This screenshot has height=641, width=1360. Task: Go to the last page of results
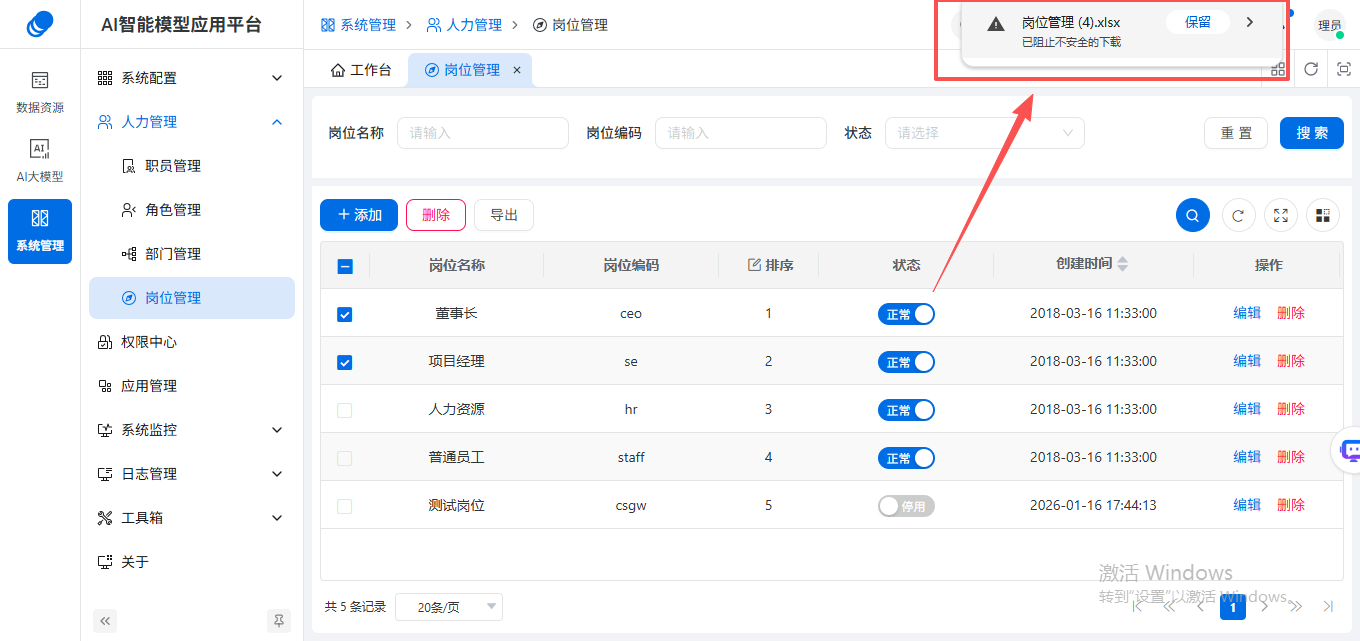1328,606
